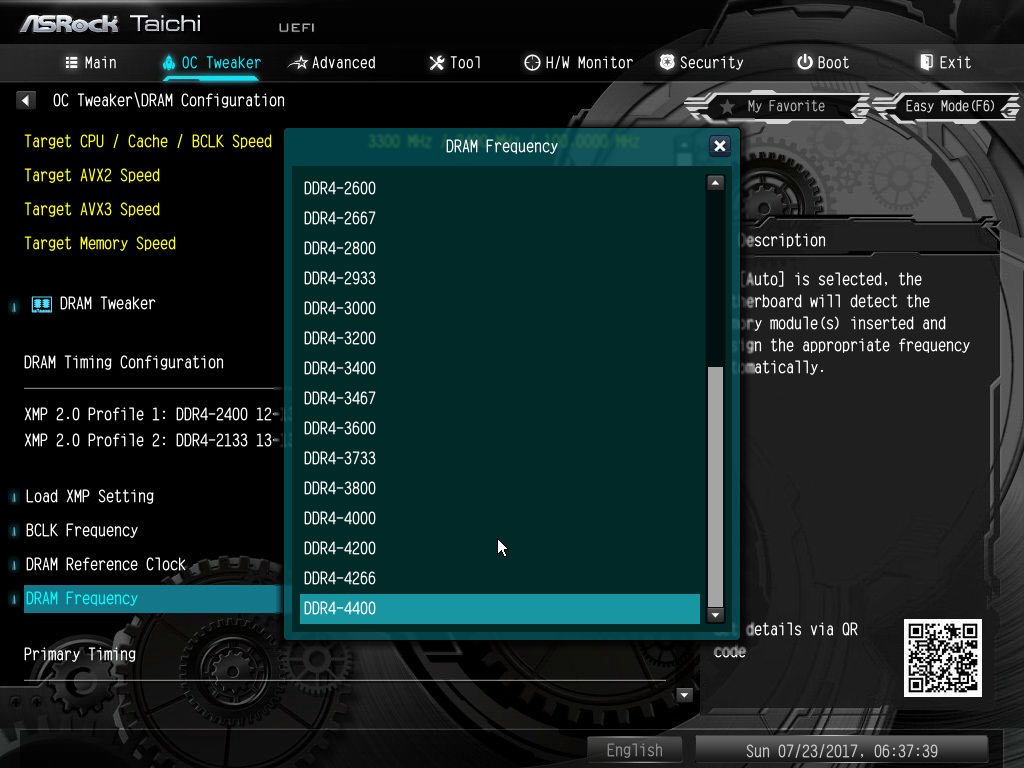The height and width of the screenshot is (768, 1024).
Task: Click the main page scroll down arrow
Action: click(x=684, y=695)
